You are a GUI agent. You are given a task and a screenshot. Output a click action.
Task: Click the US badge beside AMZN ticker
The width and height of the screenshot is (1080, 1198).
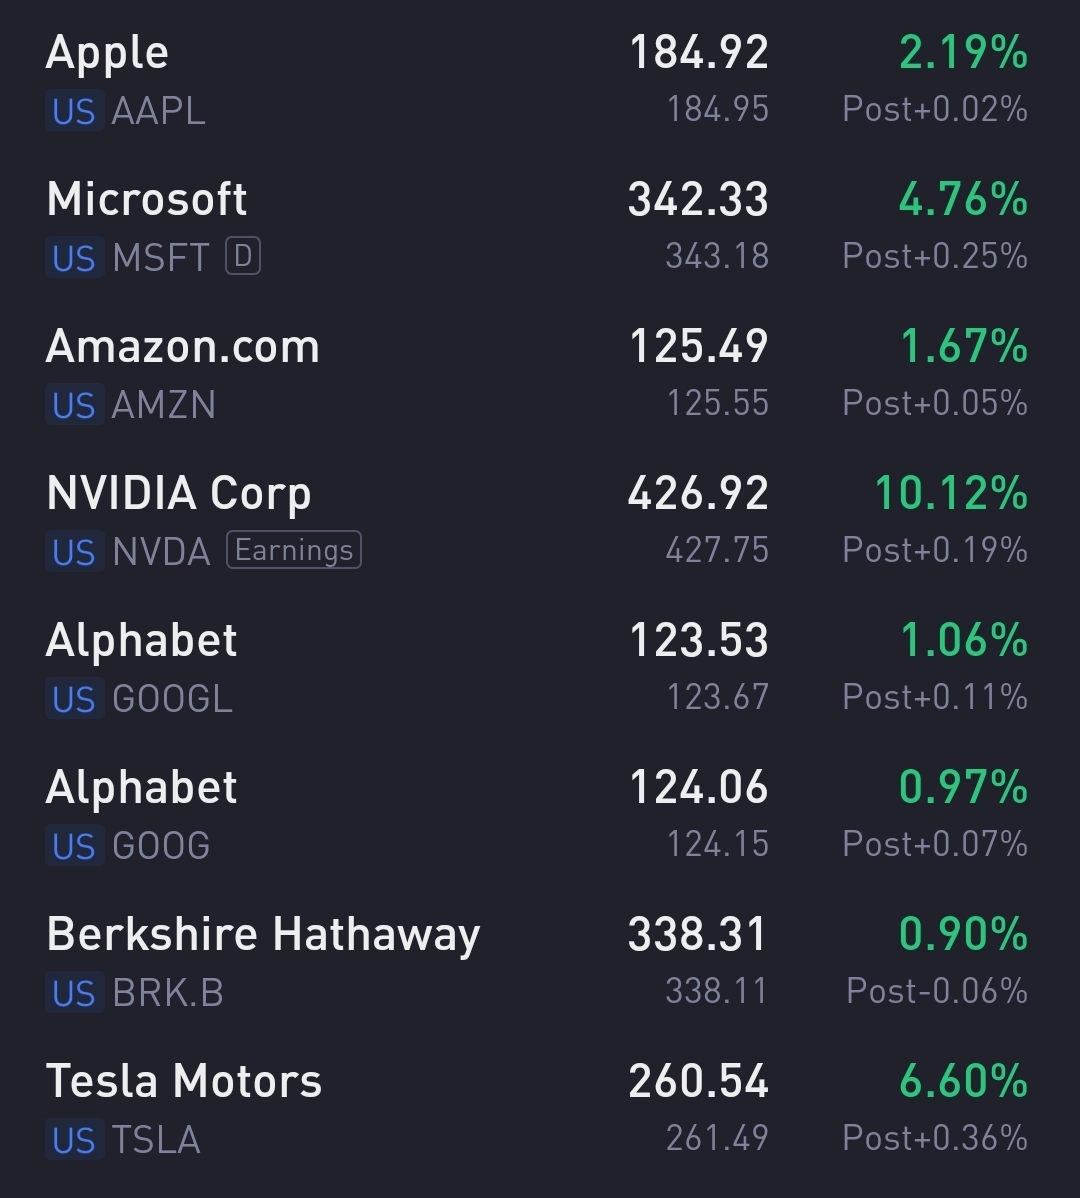point(74,405)
